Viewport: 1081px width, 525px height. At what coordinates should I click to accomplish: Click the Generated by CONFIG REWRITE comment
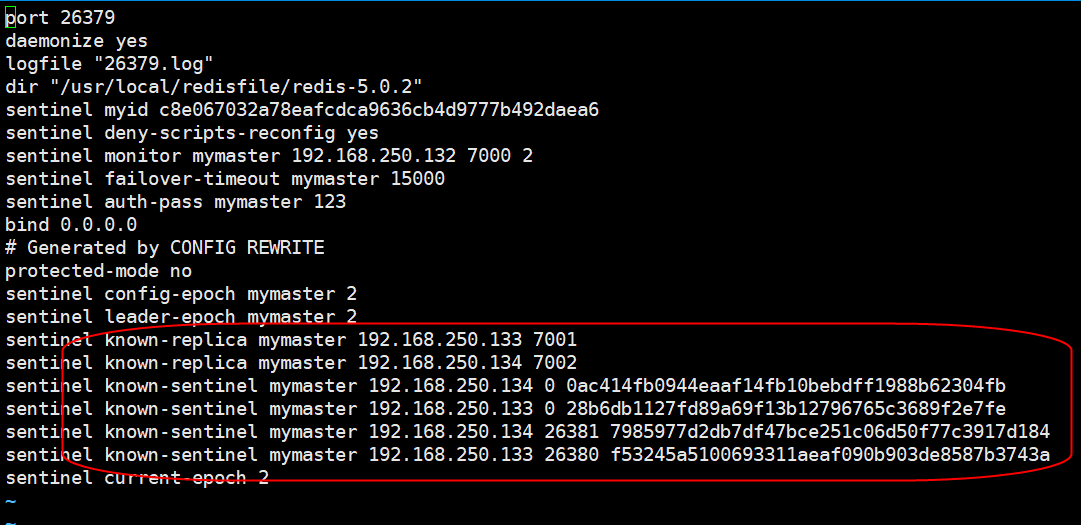(x=165, y=248)
